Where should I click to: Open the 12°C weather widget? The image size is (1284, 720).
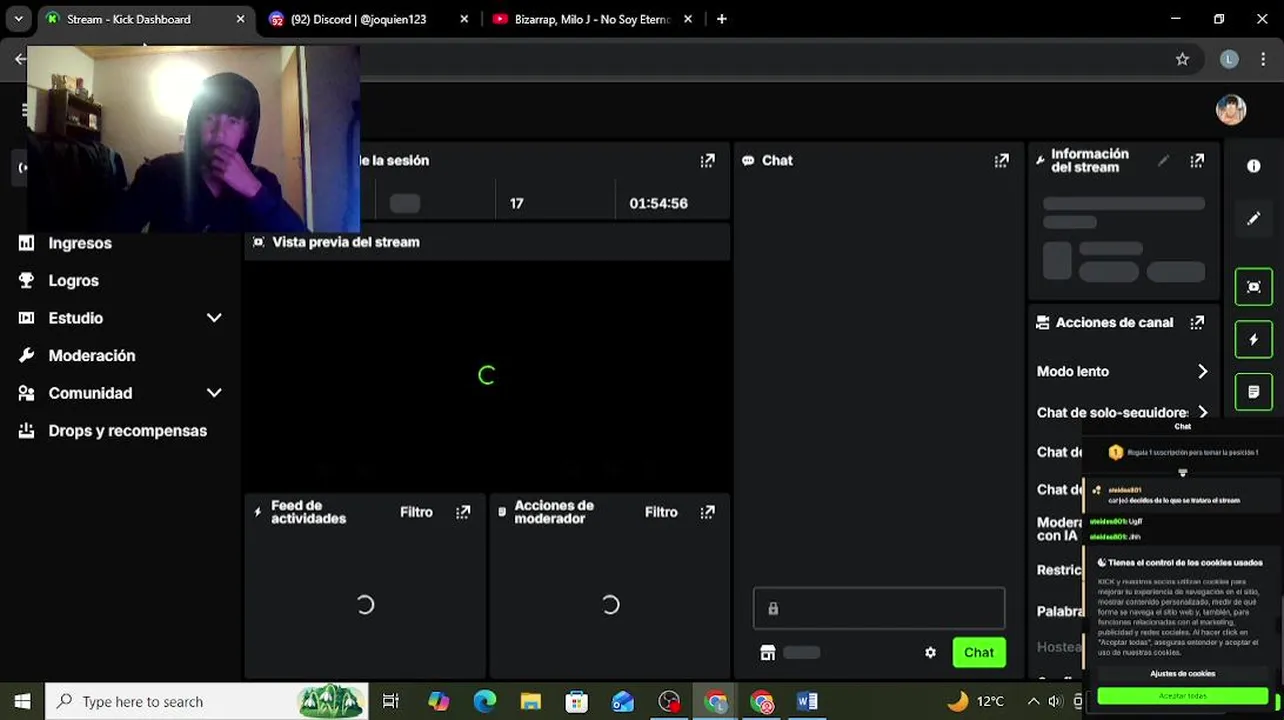point(976,701)
